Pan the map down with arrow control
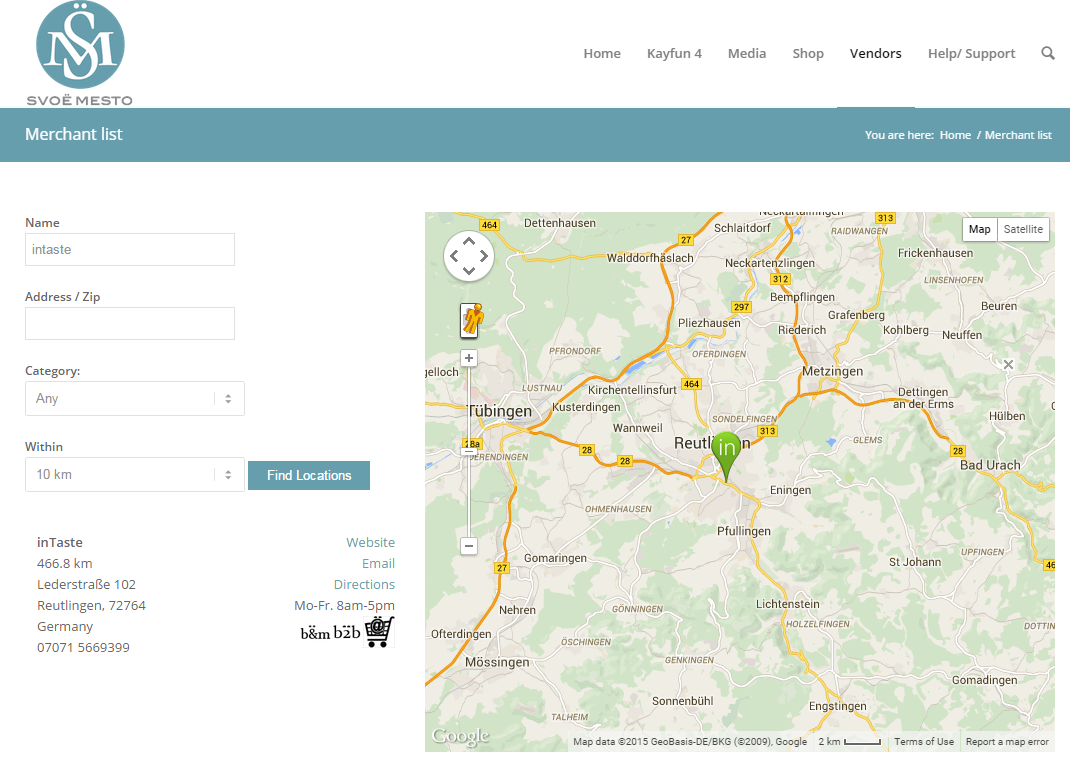The height and width of the screenshot is (761, 1070). (x=469, y=271)
